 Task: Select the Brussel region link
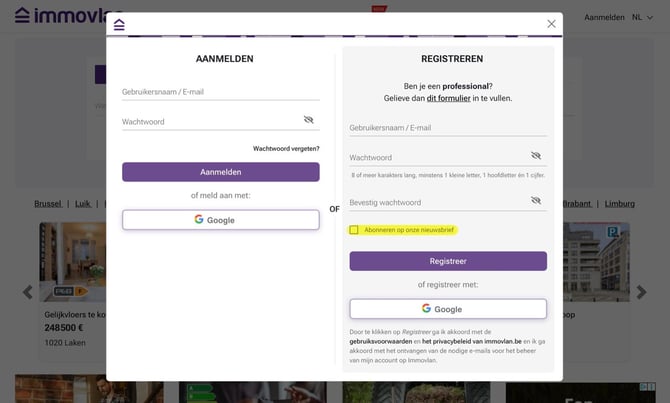tap(48, 203)
